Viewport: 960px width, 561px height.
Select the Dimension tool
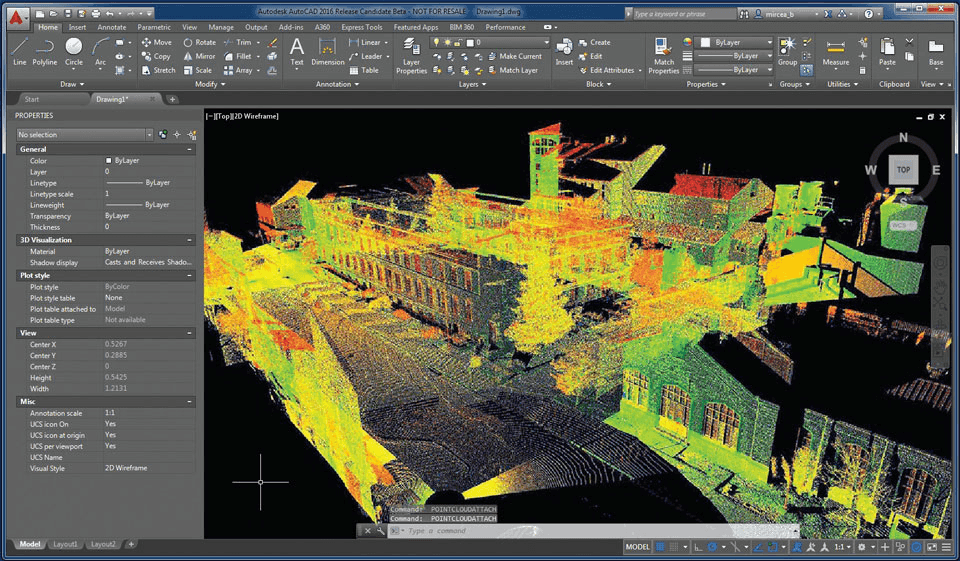click(x=328, y=51)
